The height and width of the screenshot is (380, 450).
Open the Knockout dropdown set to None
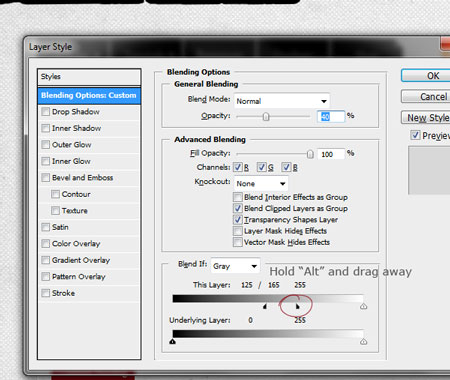(x=261, y=183)
